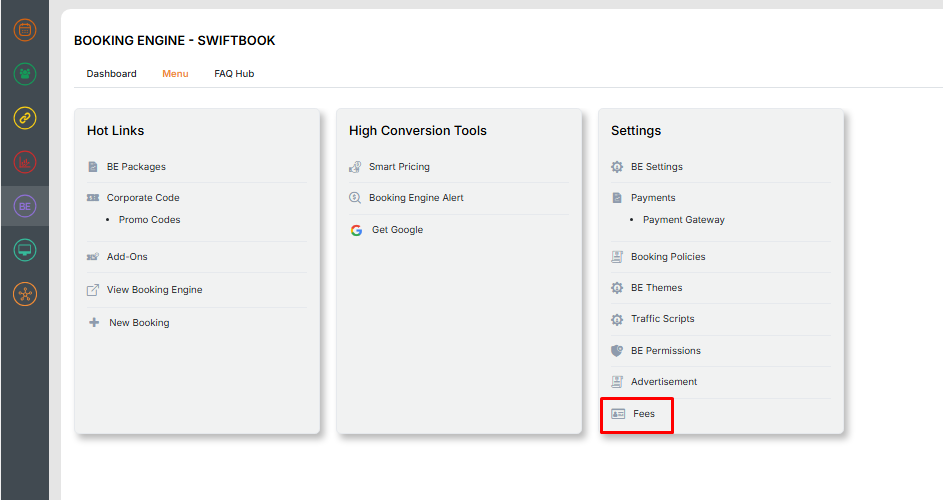Viewport: 943px width, 500px height.
Task: Open the FAQ Hub tab
Action: 234,74
